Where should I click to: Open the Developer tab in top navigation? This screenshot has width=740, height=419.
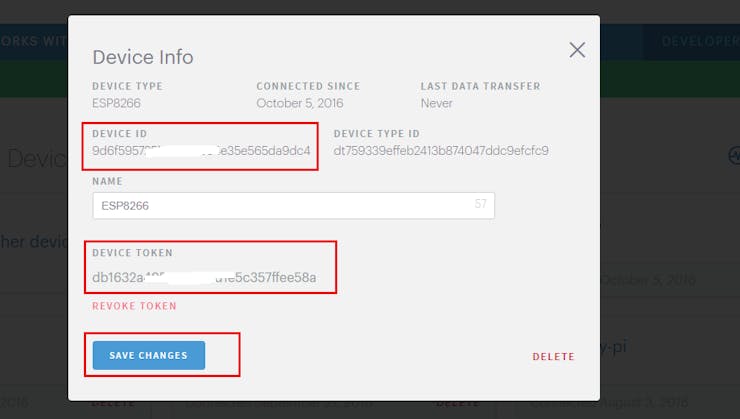(x=700, y=42)
